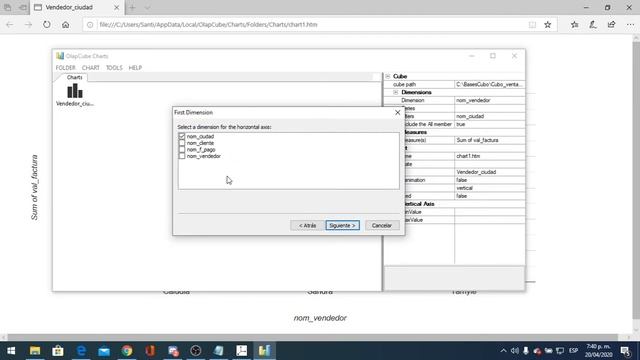The width and height of the screenshot is (640, 360).
Task: Open the reading view icon
Action: [x=532, y=24]
